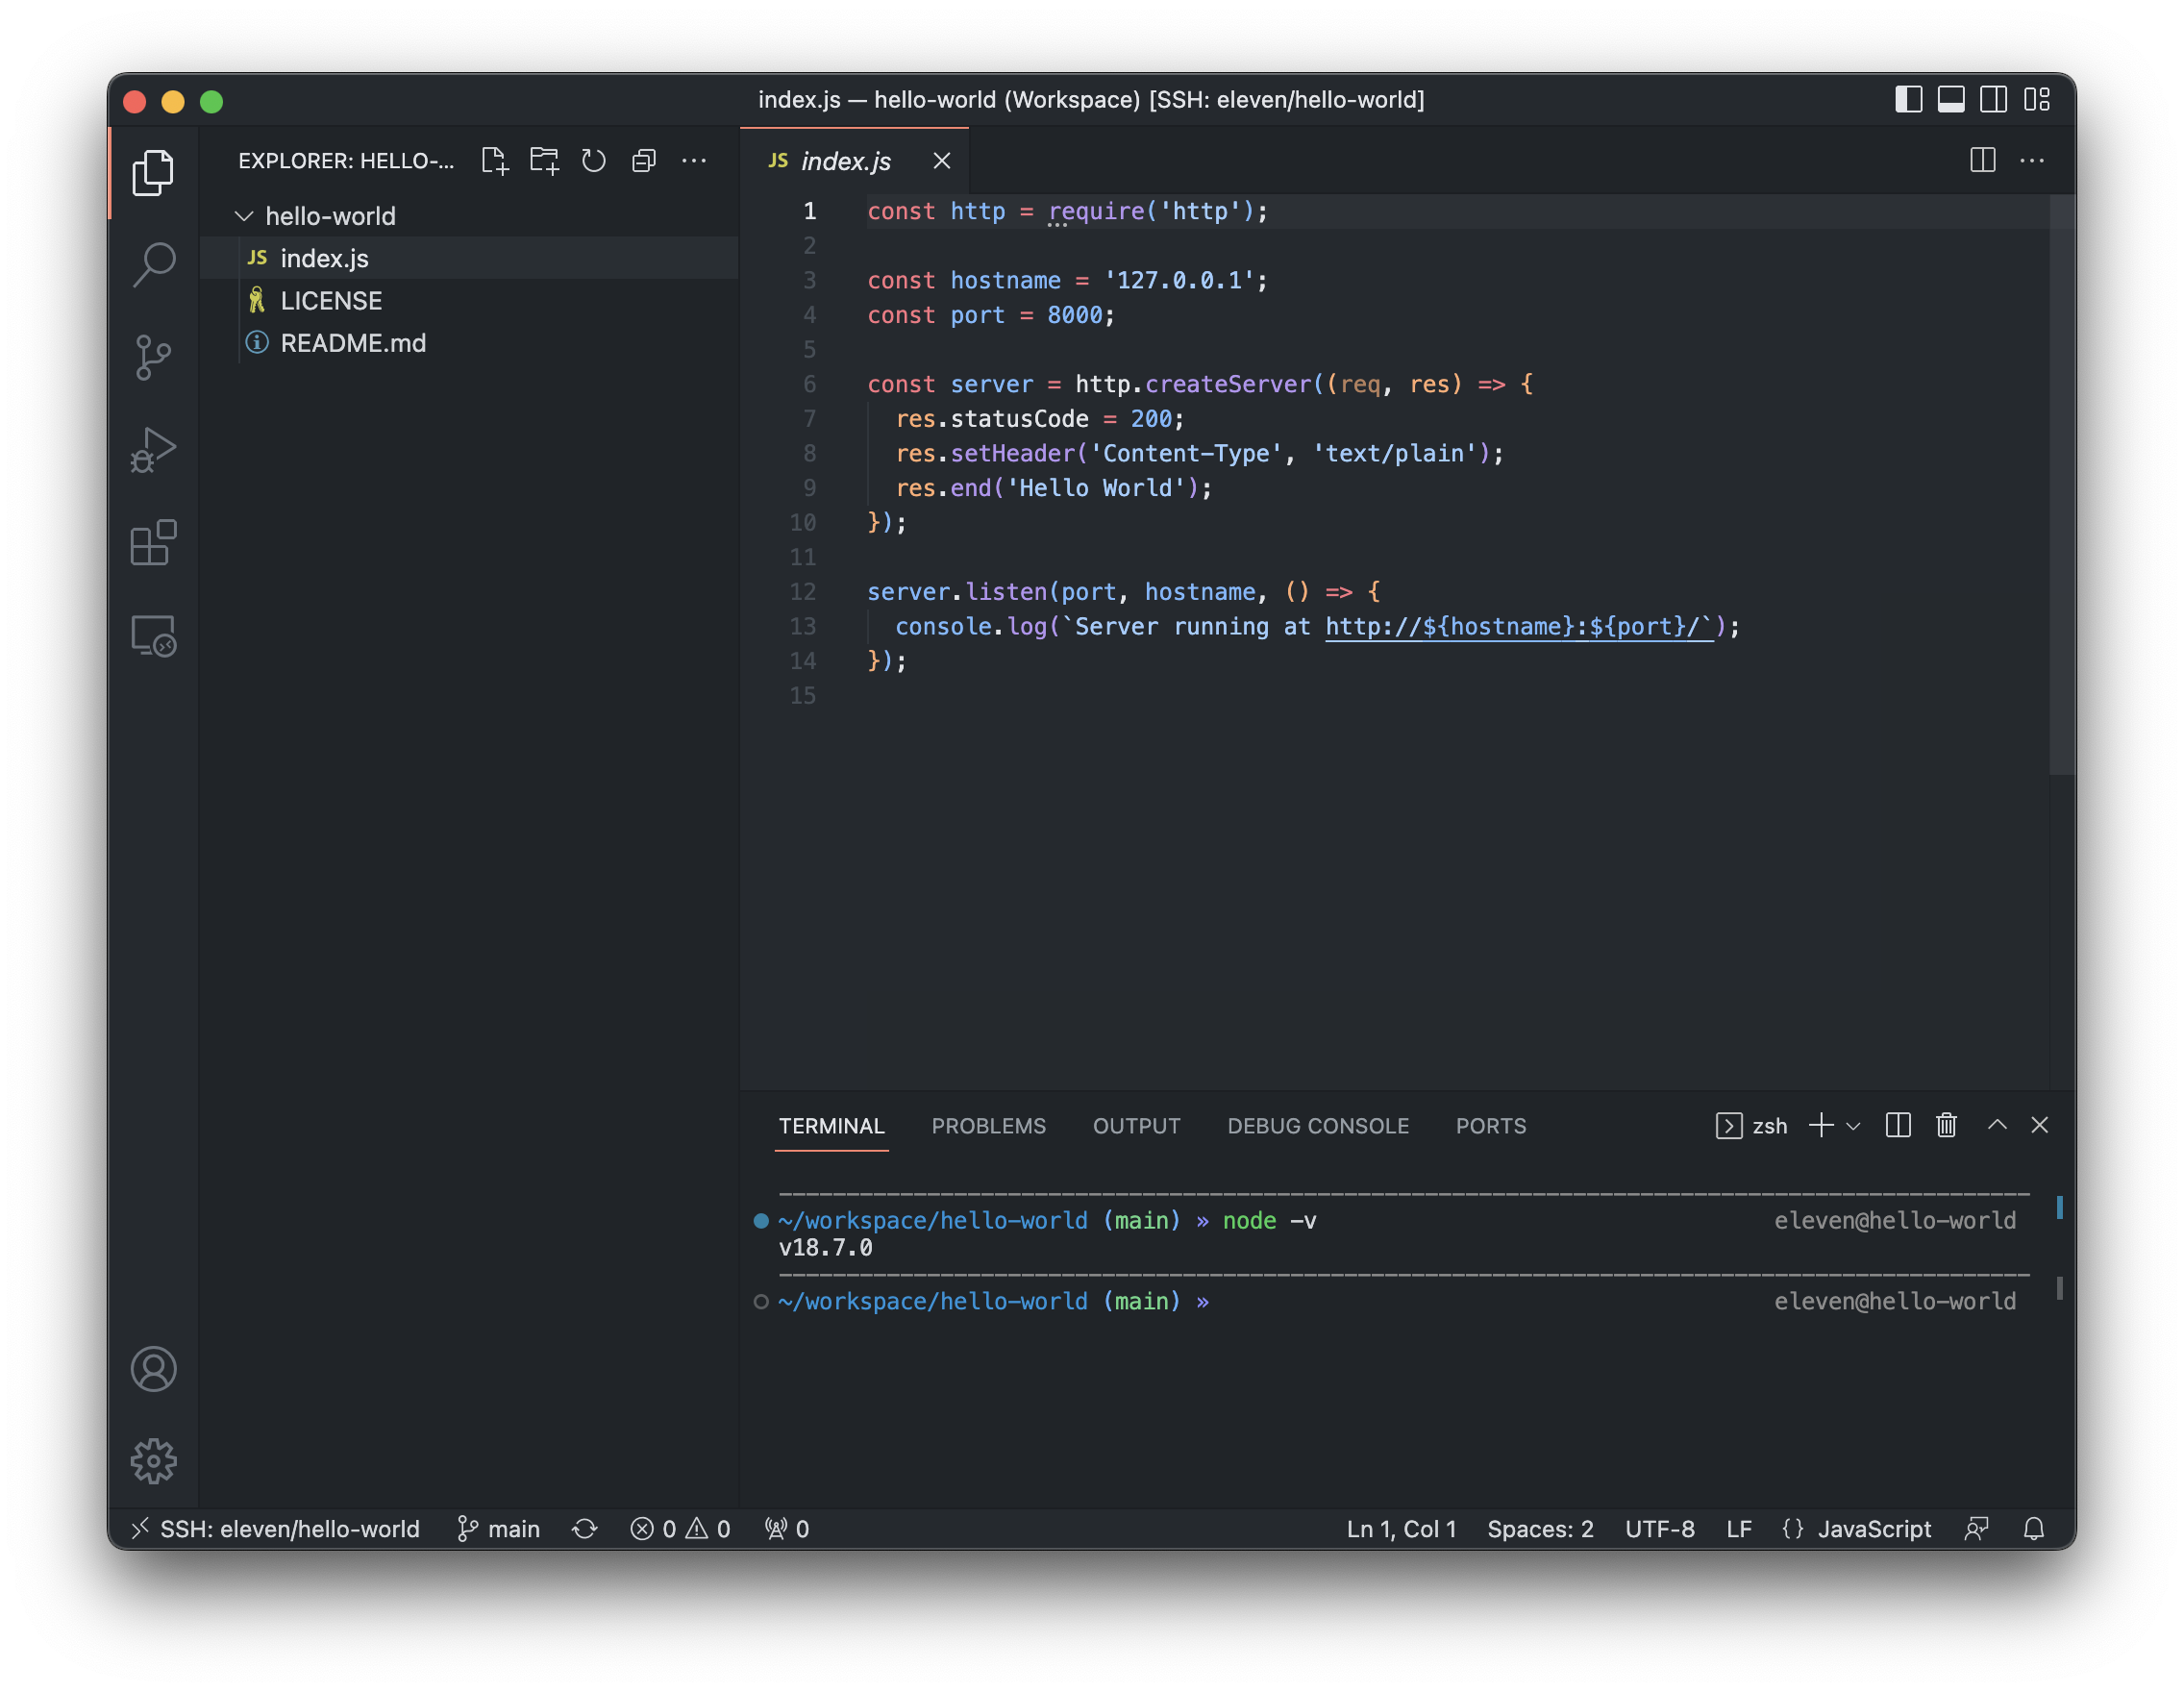Screen dimensions: 2184x1692
Task: Click the editor minimap scrollbar slider
Action: pyautogui.click(x=2061, y=485)
